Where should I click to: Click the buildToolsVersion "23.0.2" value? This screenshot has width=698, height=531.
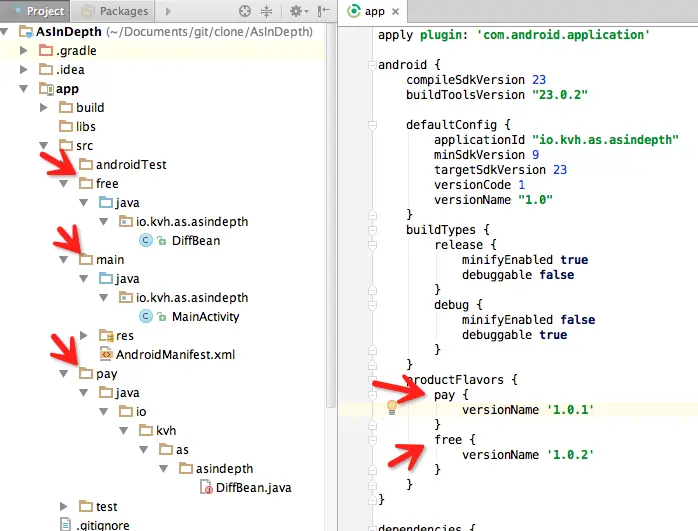point(560,95)
